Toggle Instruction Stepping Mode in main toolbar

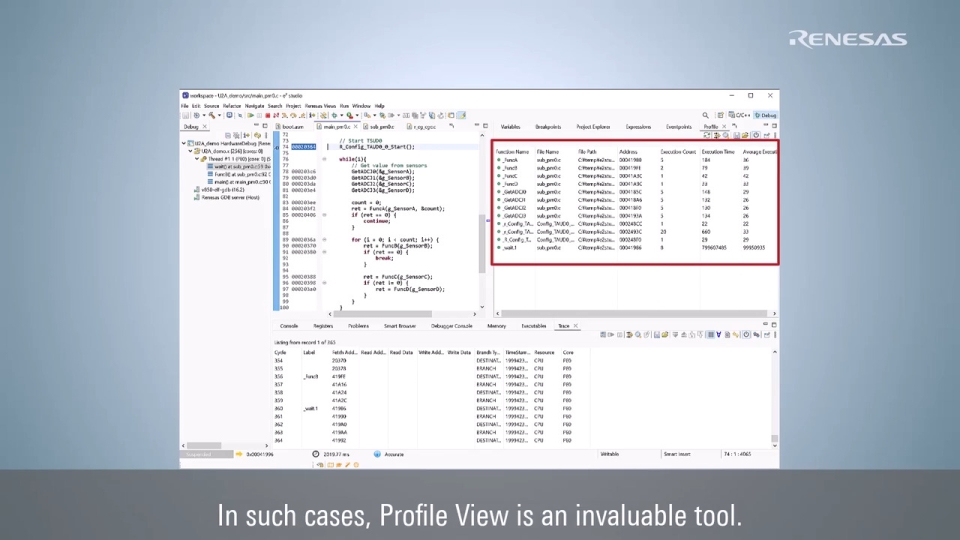pyautogui.click(x=312, y=115)
